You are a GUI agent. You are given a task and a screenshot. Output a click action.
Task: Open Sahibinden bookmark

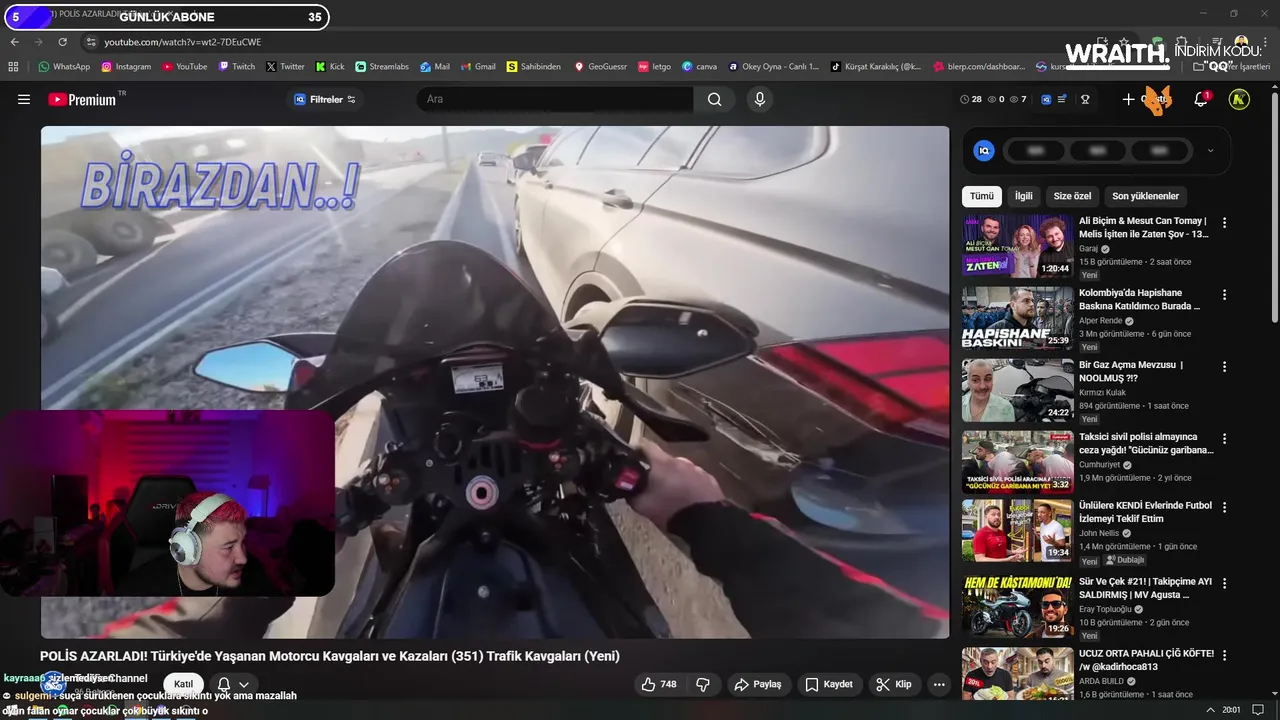point(533,67)
